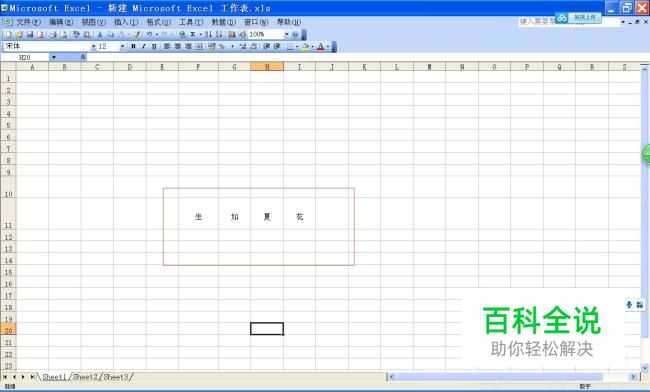The height and width of the screenshot is (392, 650).
Task: Click the Print Preview icon
Action: point(63,34)
